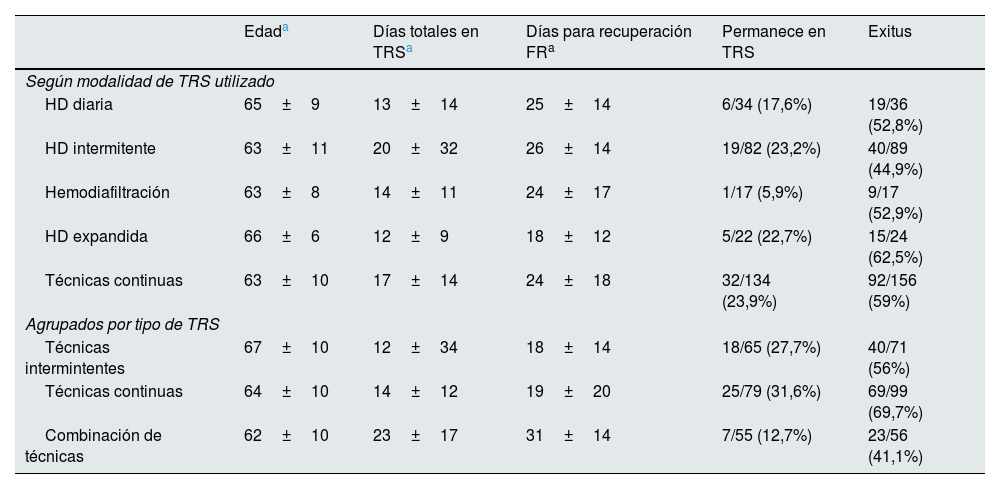Click the Exitus column header

pos(890,32)
